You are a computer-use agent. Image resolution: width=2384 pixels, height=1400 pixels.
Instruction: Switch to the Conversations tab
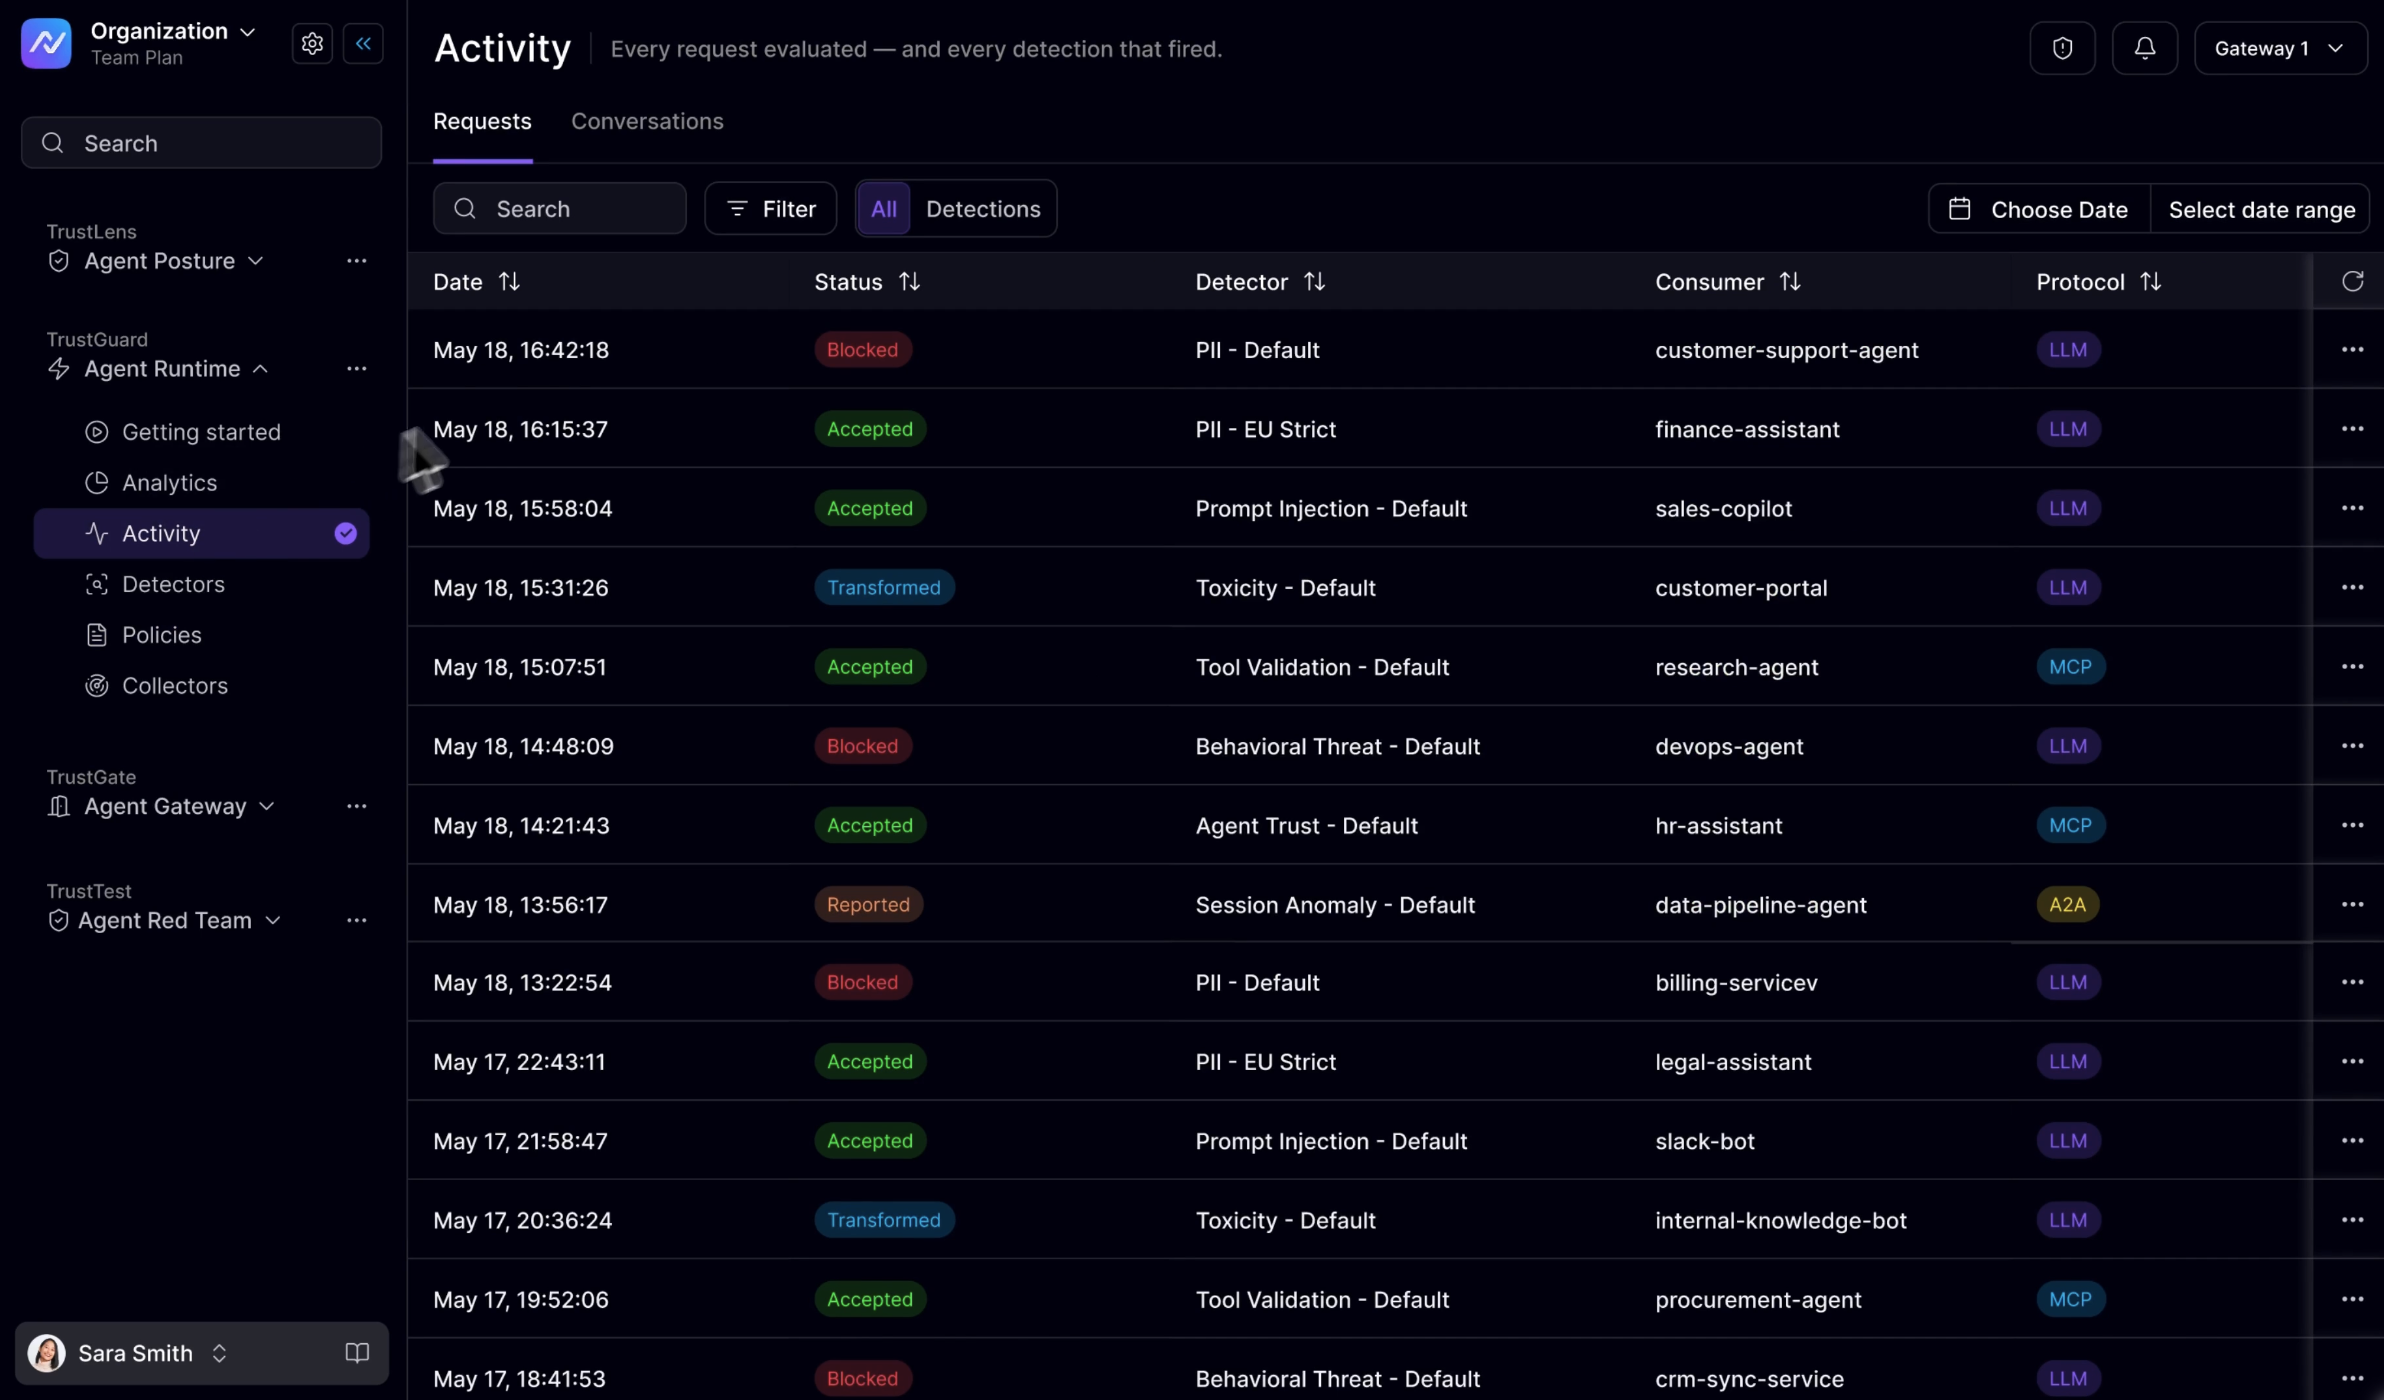647,122
